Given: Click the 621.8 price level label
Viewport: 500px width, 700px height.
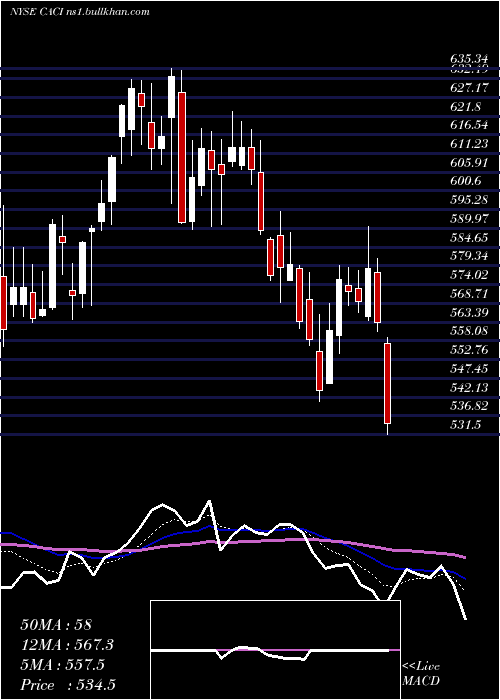Looking at the screenshot, I should click(x=465, y=107).
